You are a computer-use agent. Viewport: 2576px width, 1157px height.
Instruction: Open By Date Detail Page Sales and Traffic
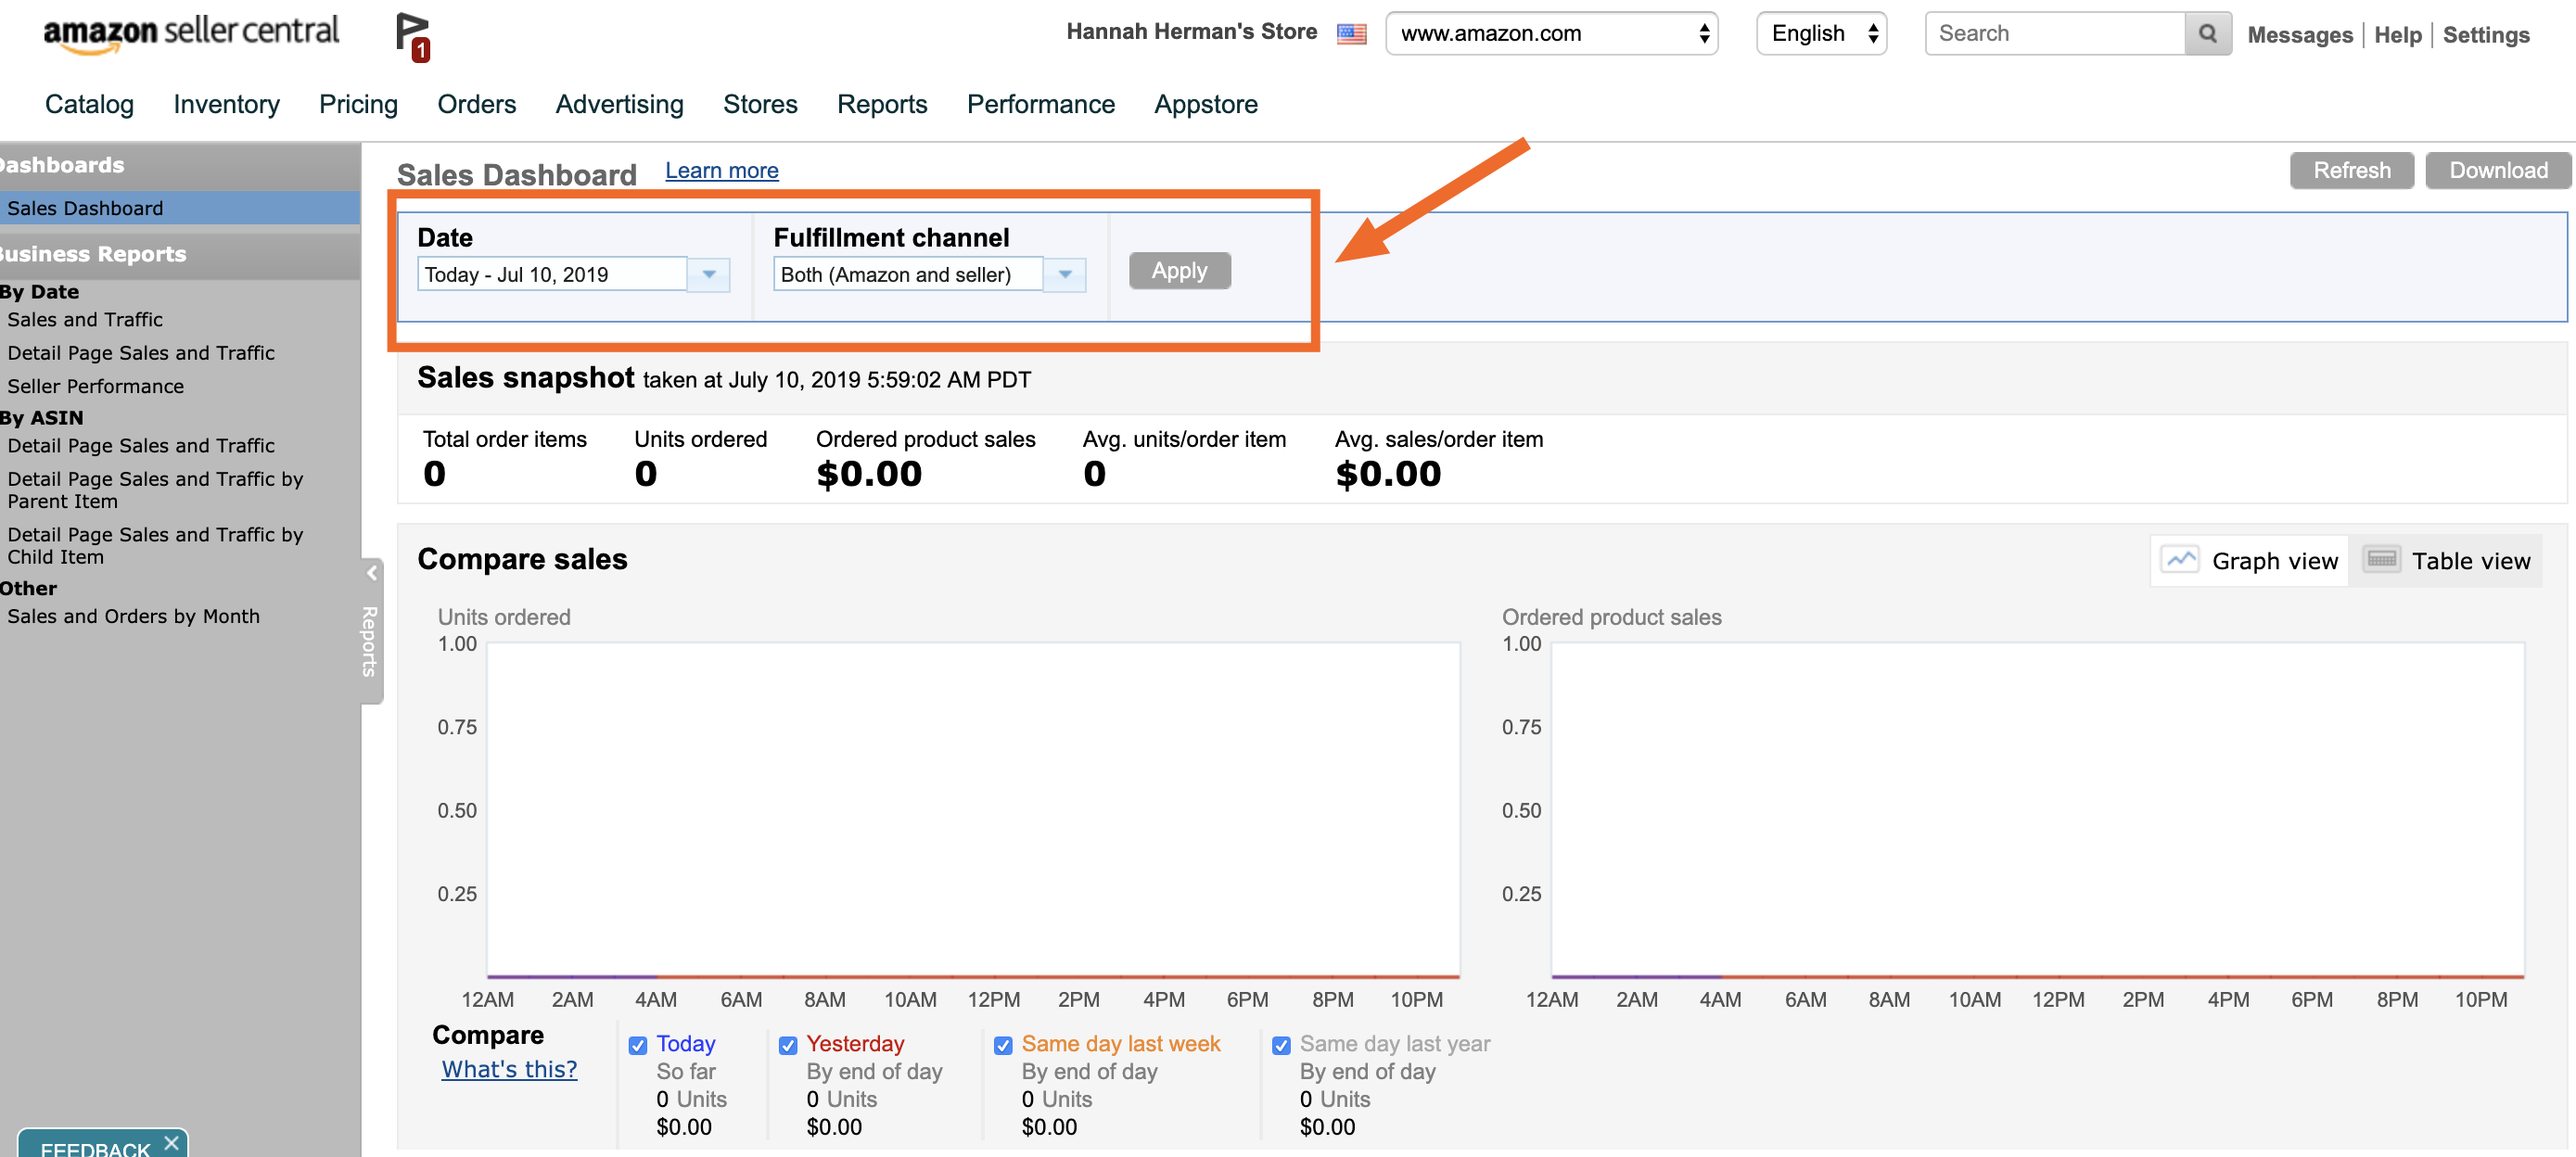[141, 353]
